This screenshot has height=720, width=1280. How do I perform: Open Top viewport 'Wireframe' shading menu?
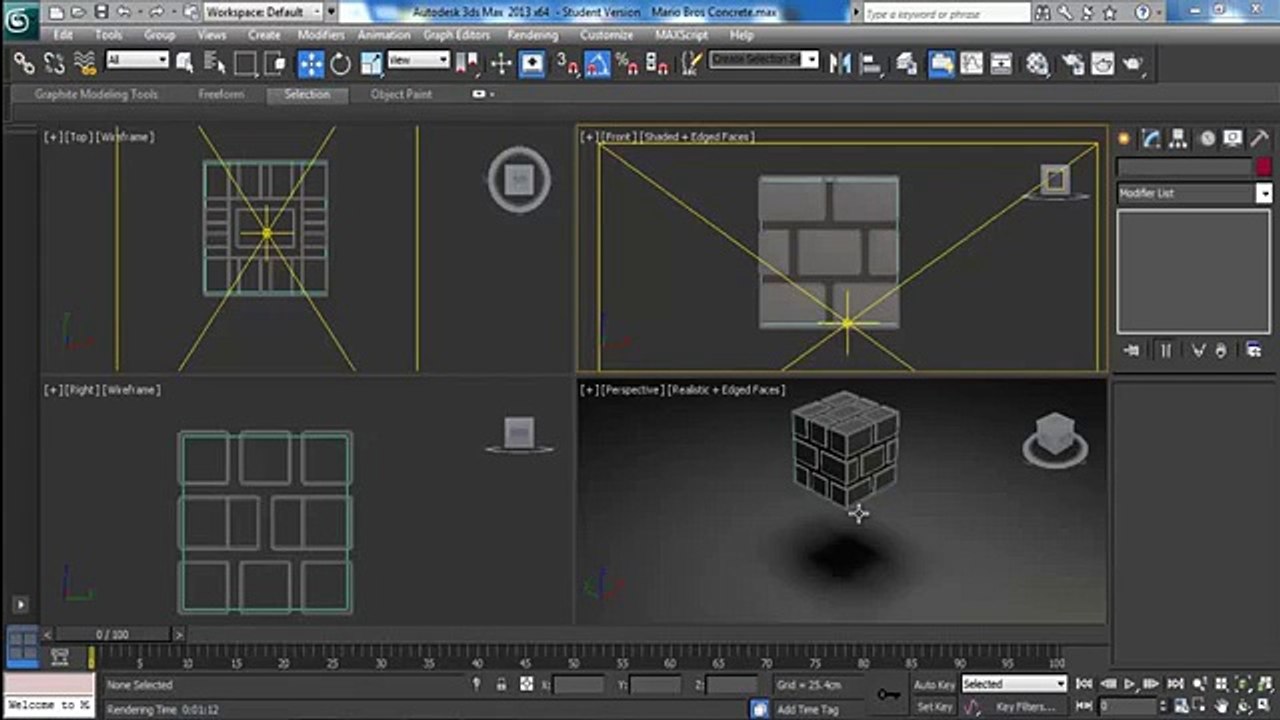pyautogui.click(x=125, y=136)
